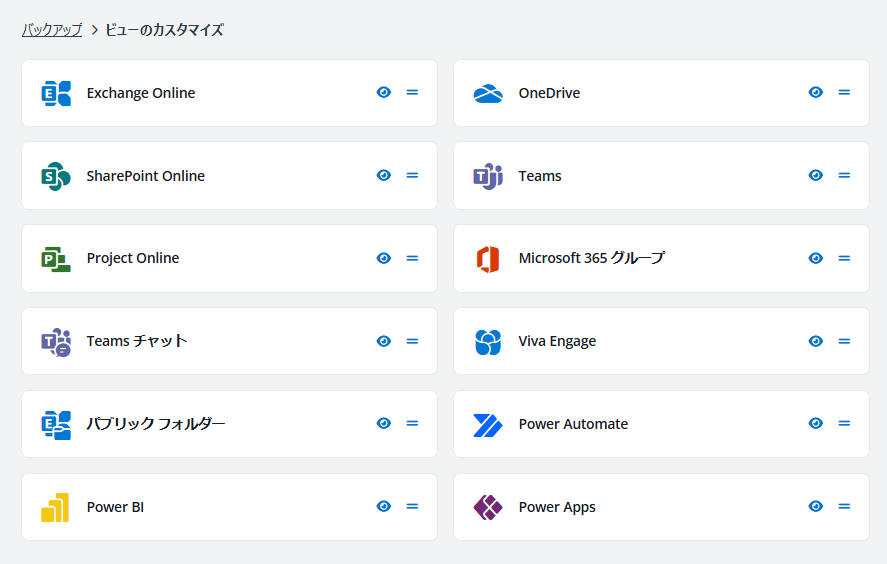Toggle Microsoft 365 グループ visibility

click(x=816, y=258)
